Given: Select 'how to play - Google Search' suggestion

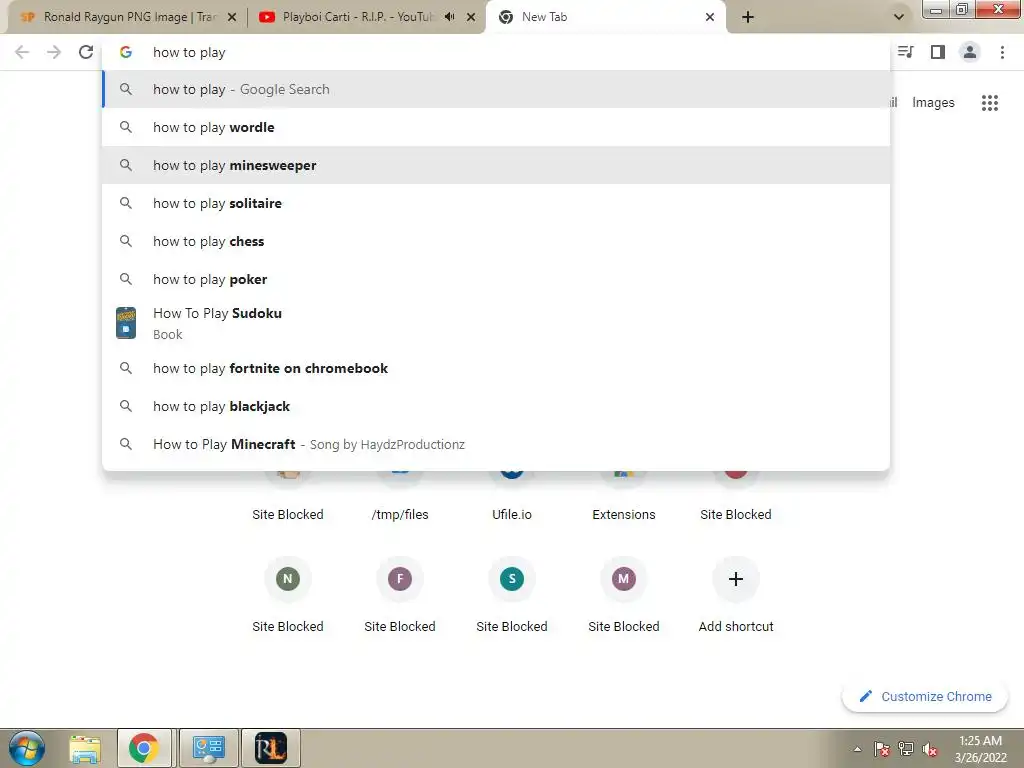Looking at the screenshot, I should (496, 89).
